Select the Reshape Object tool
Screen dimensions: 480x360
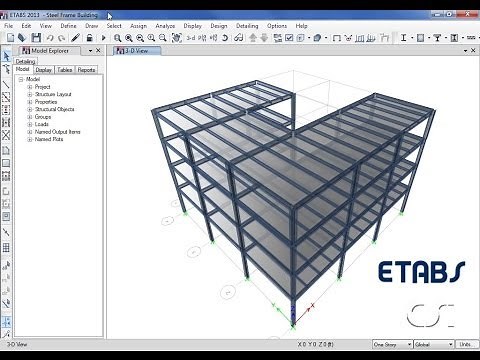pos(6,69)
